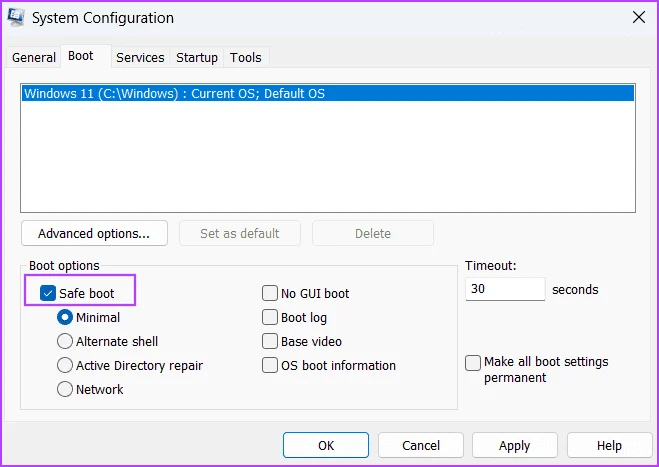Close the System Configuration window
This screenshot has width=659, height=467.
[x=639, y=18]
